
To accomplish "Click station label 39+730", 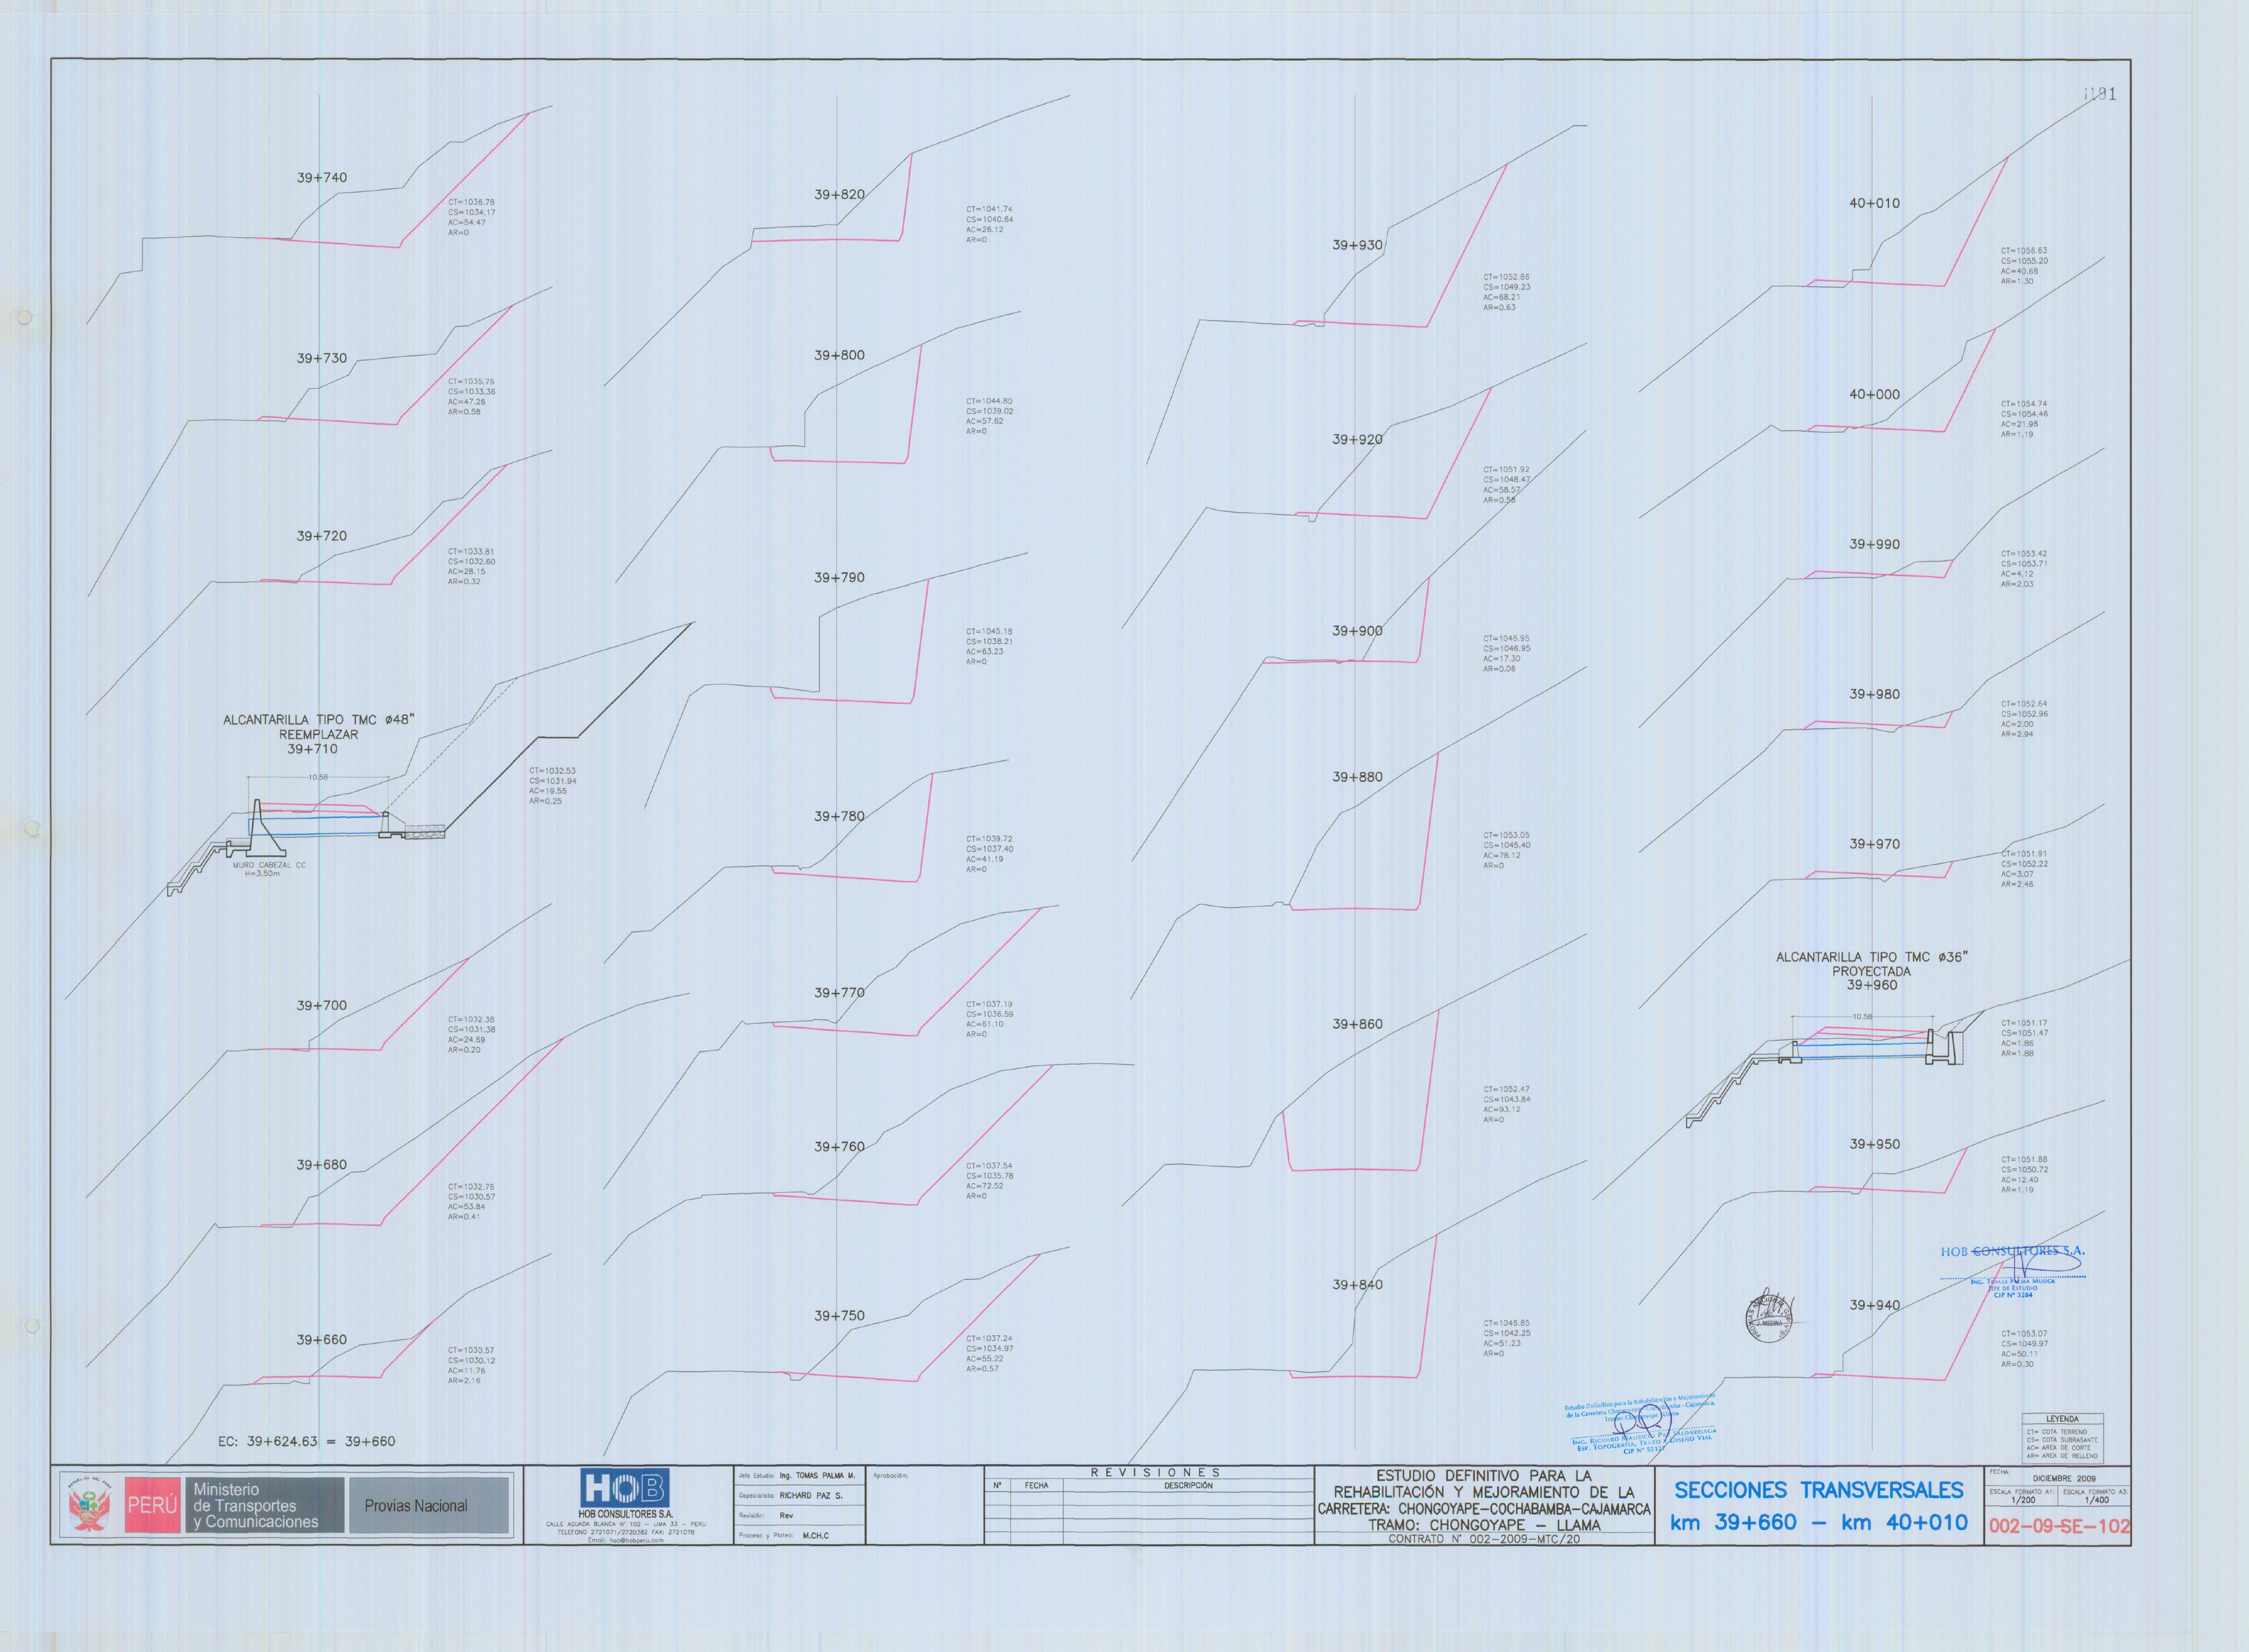I will click(322, 358).
